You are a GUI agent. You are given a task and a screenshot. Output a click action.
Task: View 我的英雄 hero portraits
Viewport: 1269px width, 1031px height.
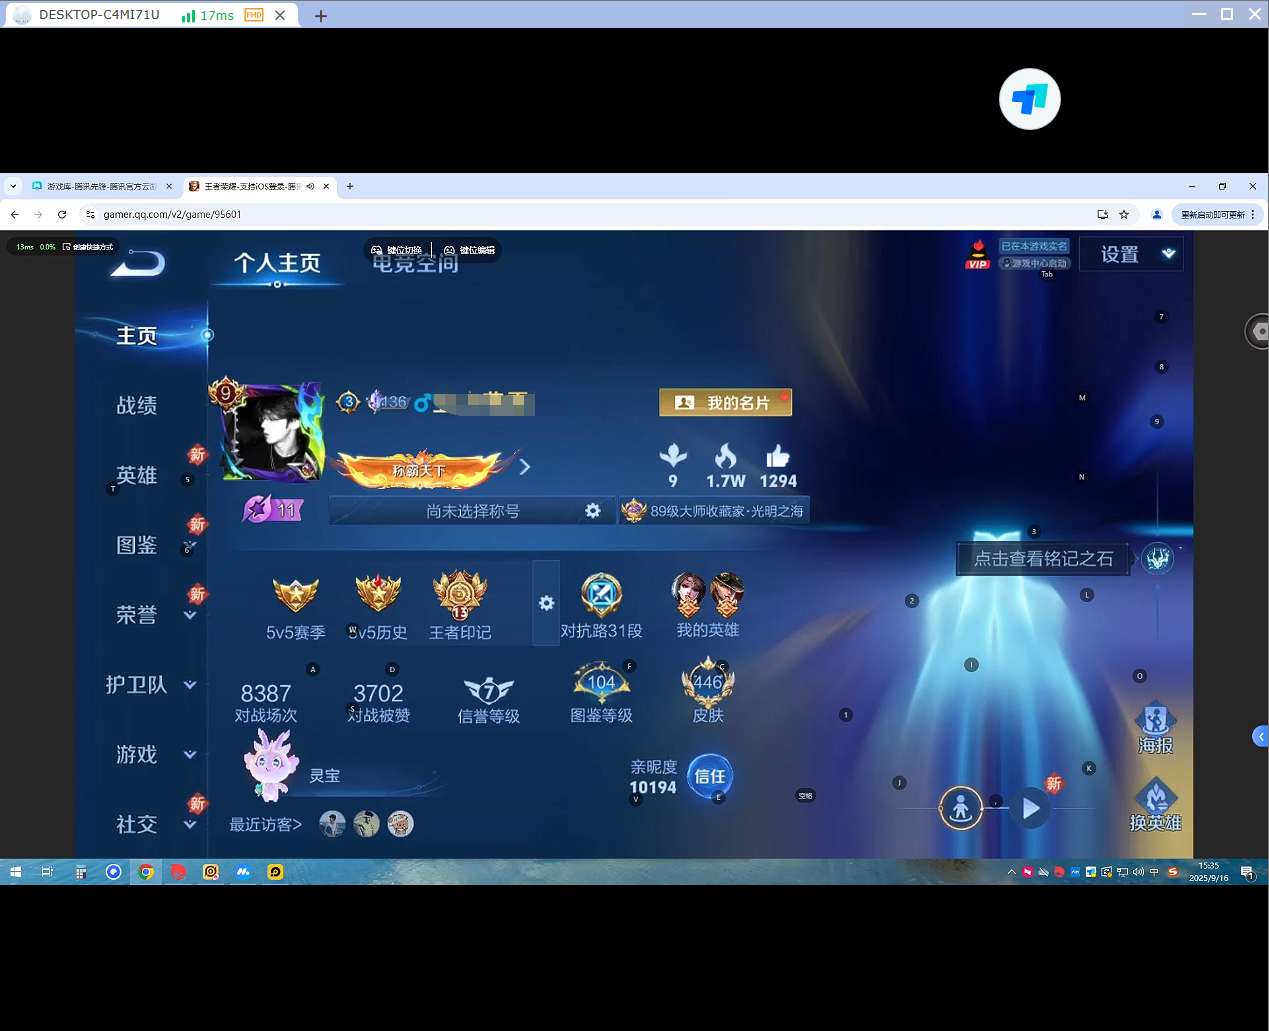708,596
